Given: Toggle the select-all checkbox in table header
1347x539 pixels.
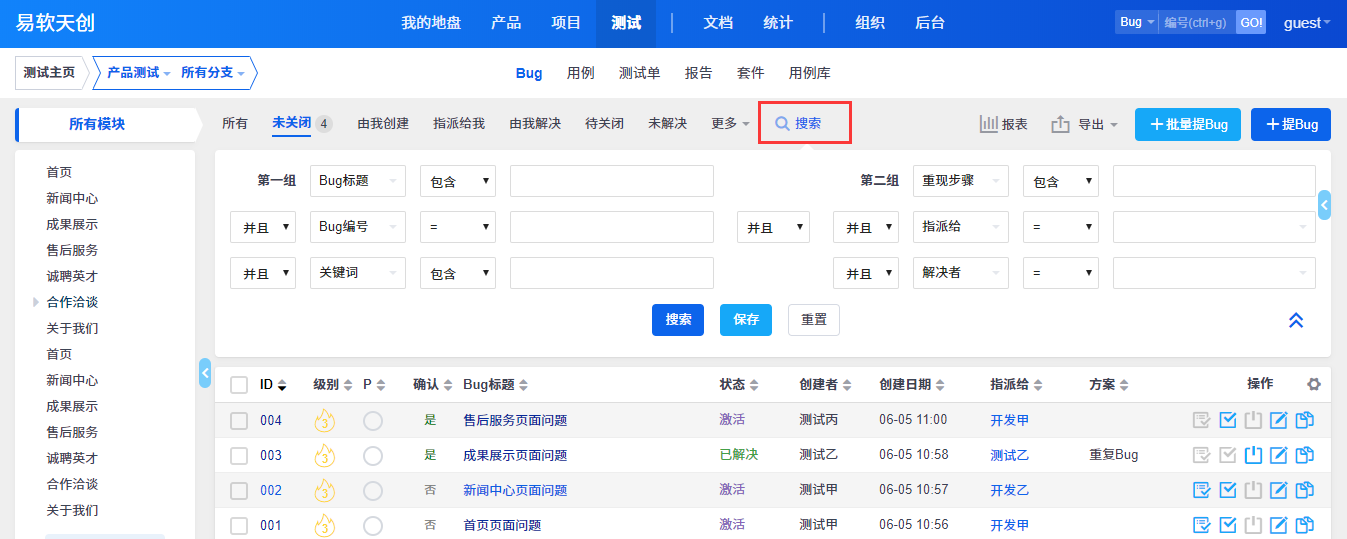Looking at the screenshot, I should pyautogui.click(x=239, y=384).
